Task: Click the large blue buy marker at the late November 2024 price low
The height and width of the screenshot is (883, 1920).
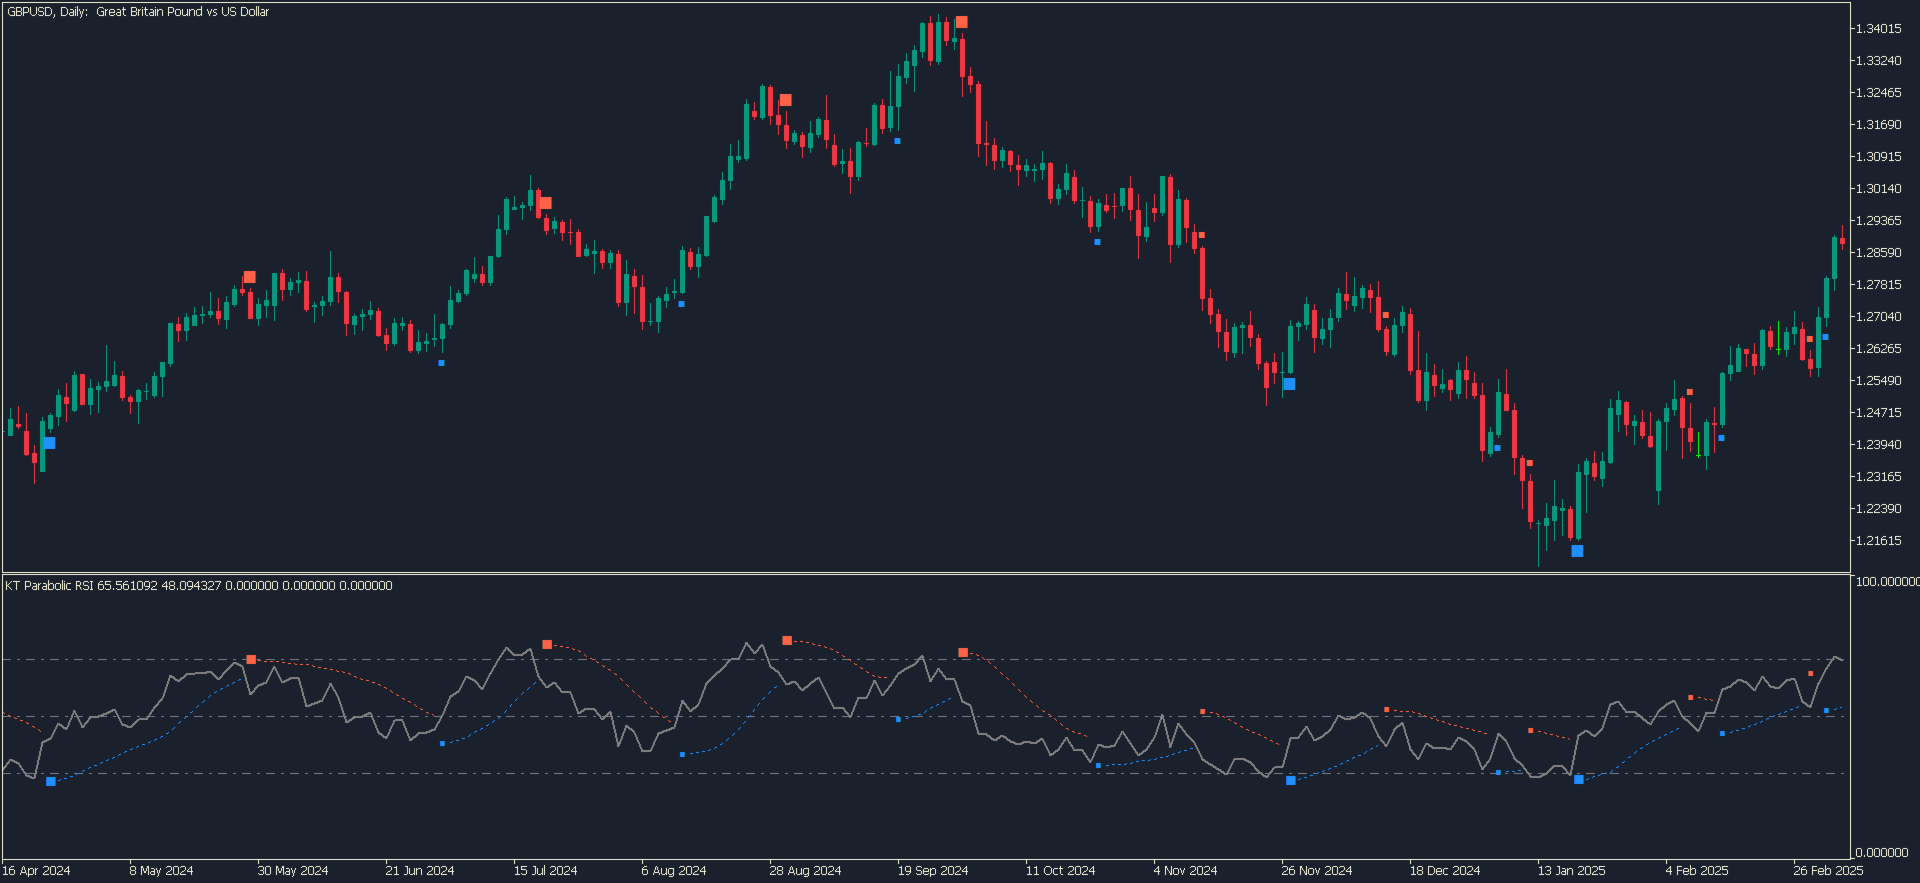Action: [1289, 384]
